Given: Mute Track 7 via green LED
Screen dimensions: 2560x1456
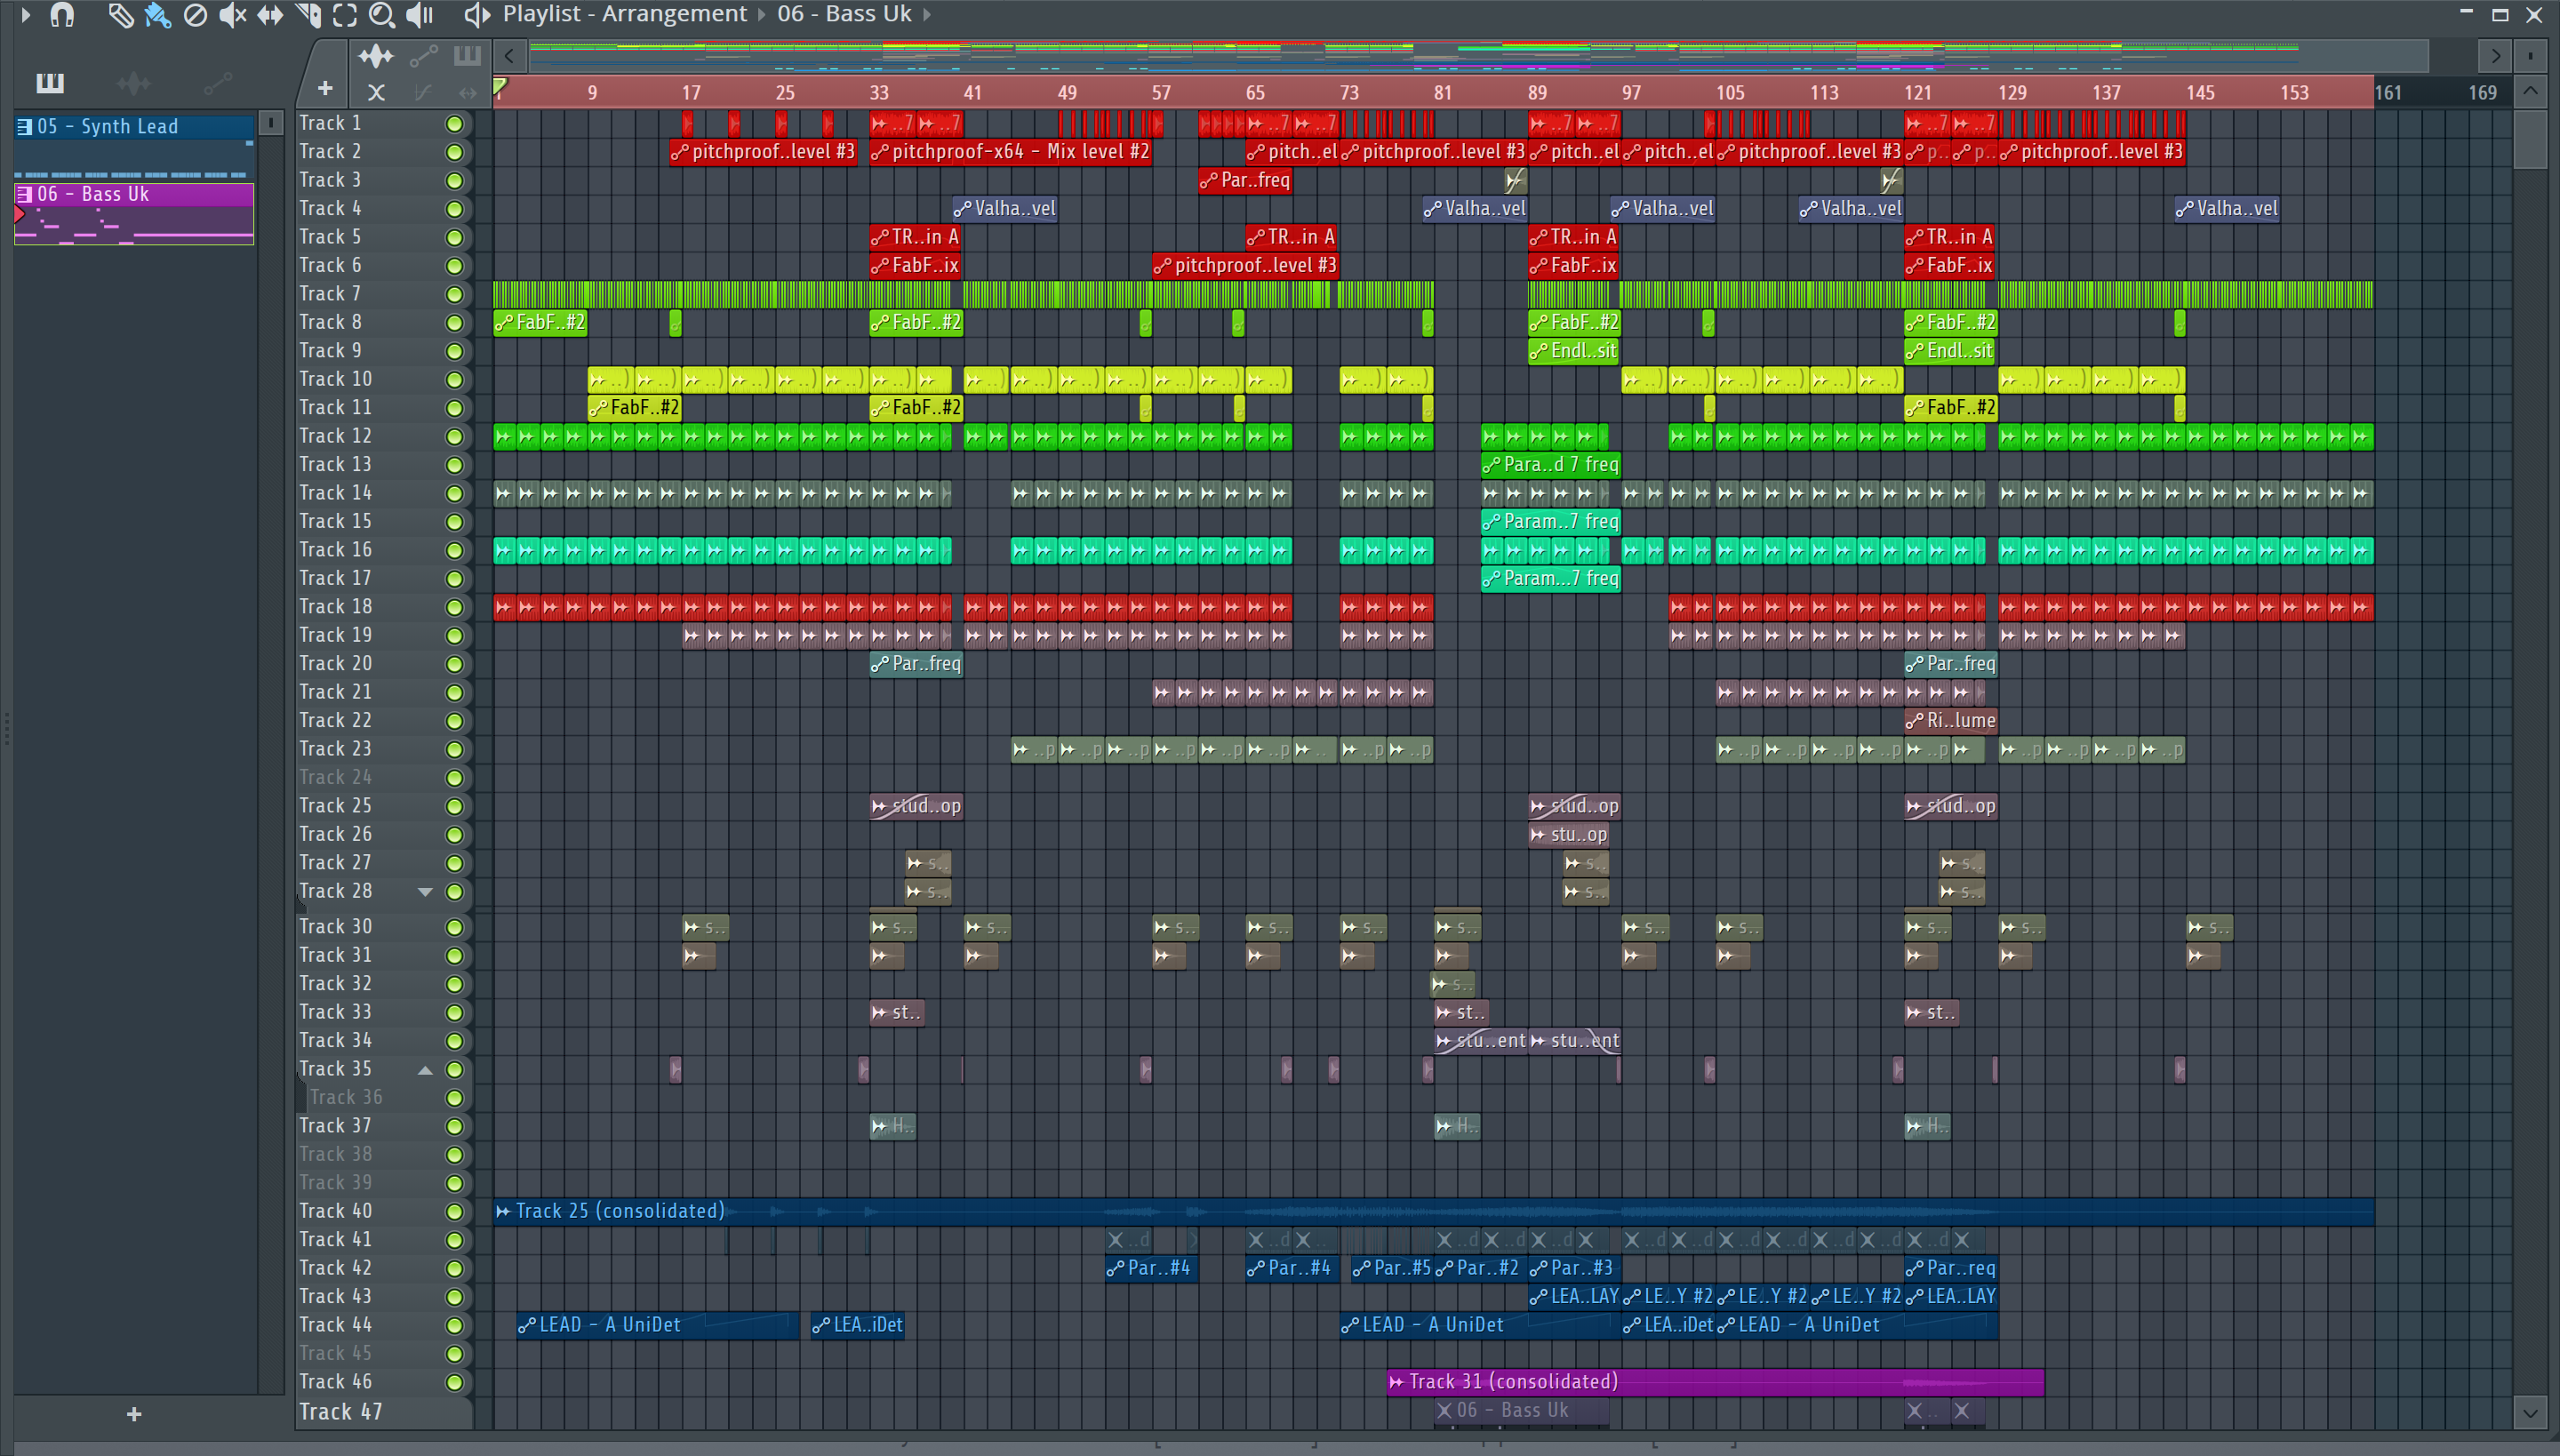Looking at the screenshot, I should (x=454, y=294).
